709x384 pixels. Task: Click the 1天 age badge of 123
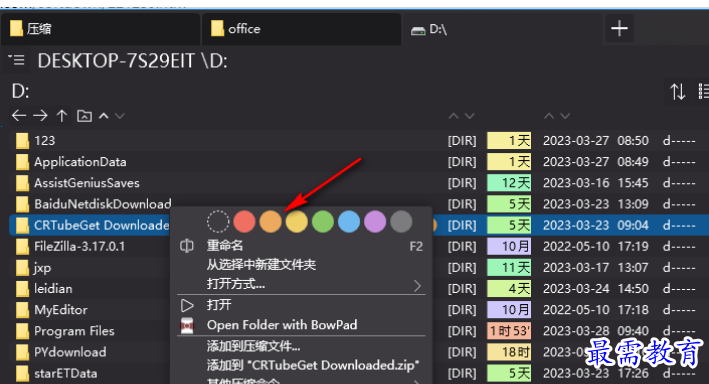pyautogui.click(x=509, y=141)
